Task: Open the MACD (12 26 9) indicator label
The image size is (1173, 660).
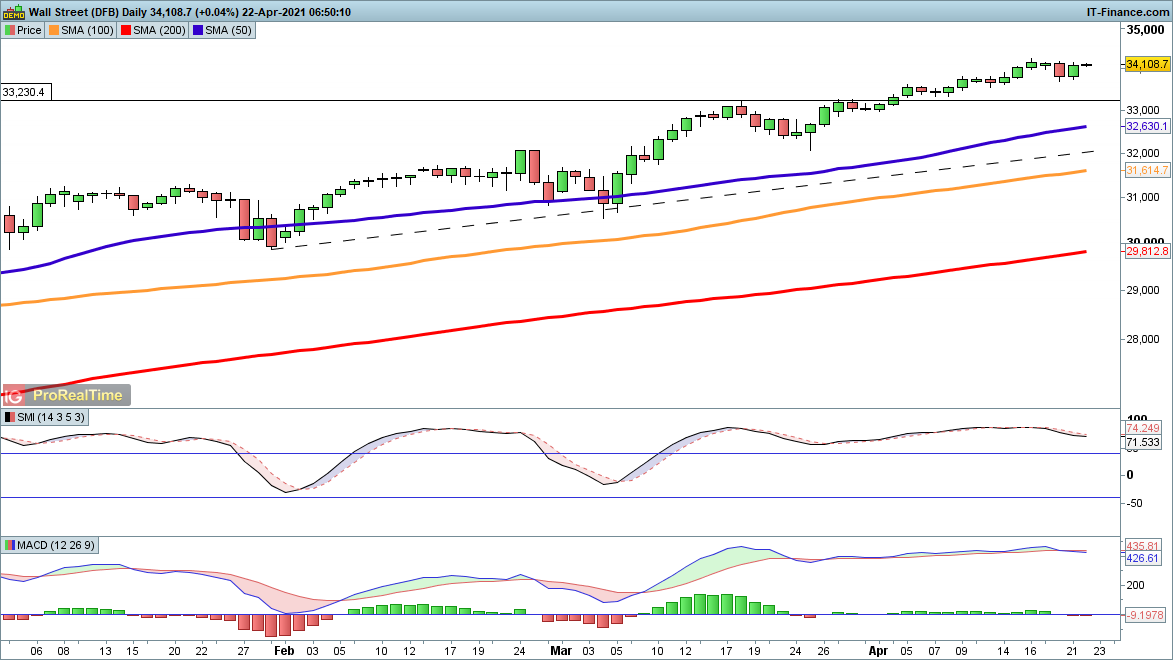Action: 52,545
